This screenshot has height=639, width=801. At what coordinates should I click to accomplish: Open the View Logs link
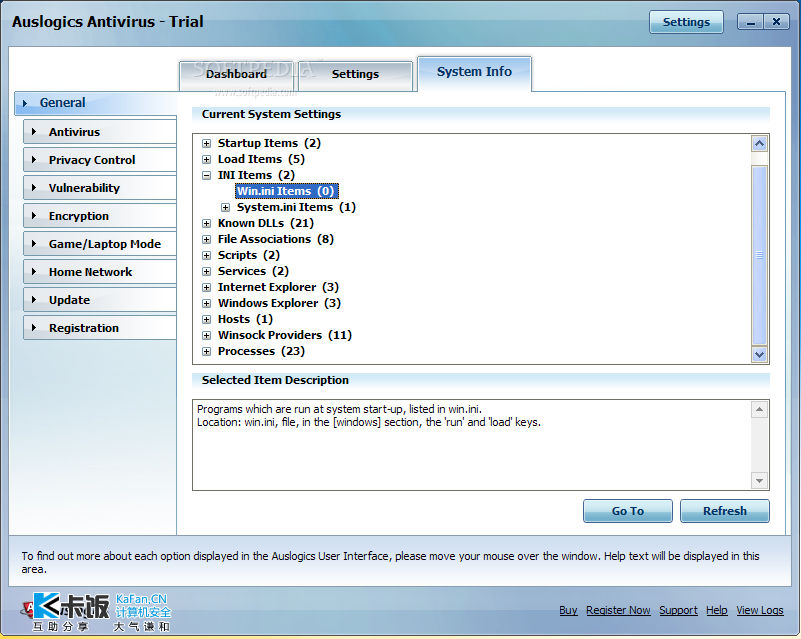click(760, 610)
